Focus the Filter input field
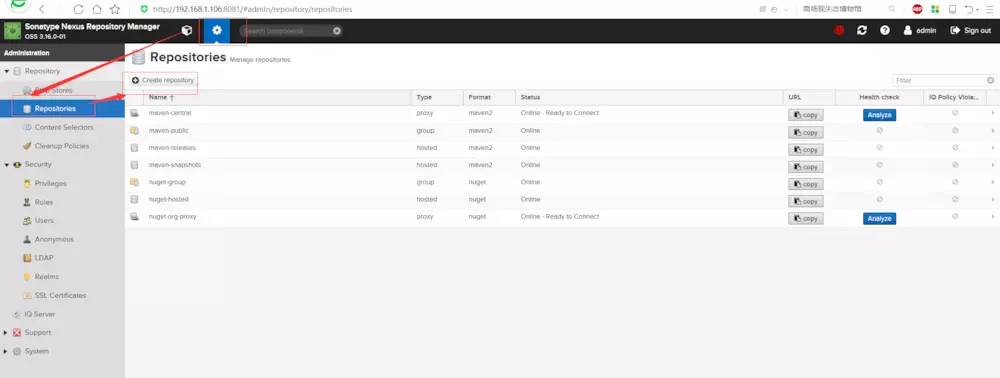The height and width of the screenshot is (378, 1000). tap(939, 80)
